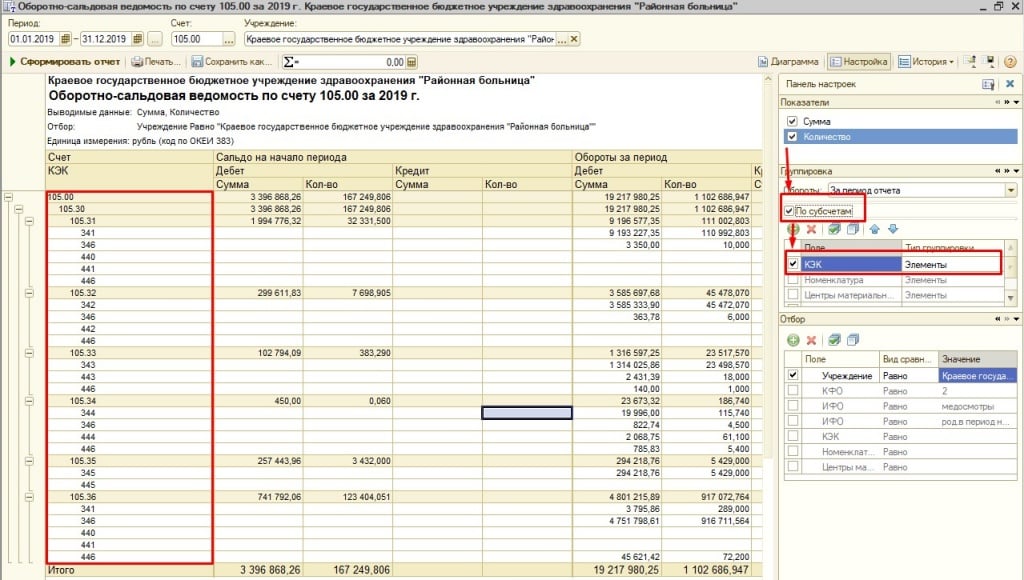Image resolution: width=1024 pixels, height=580 pixels.
Task: Open calendar picker for period start date
Action: (66, 40)
